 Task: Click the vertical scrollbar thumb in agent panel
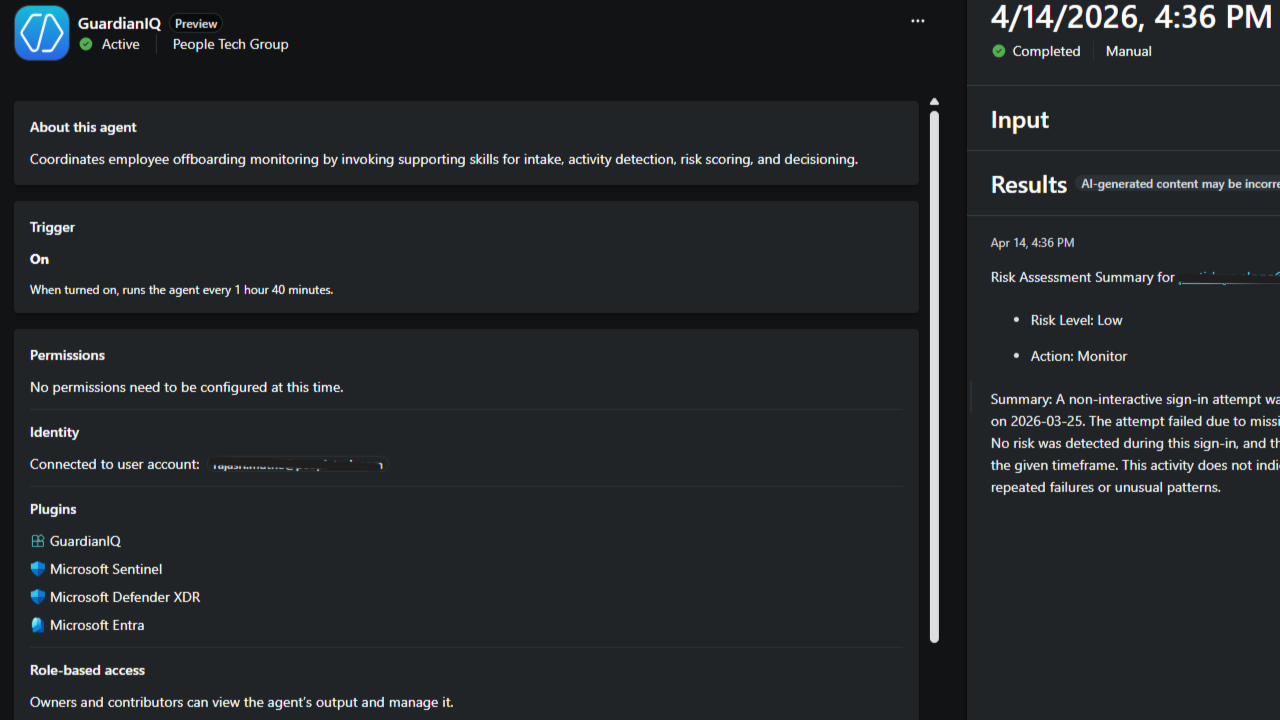coord(934,376)
